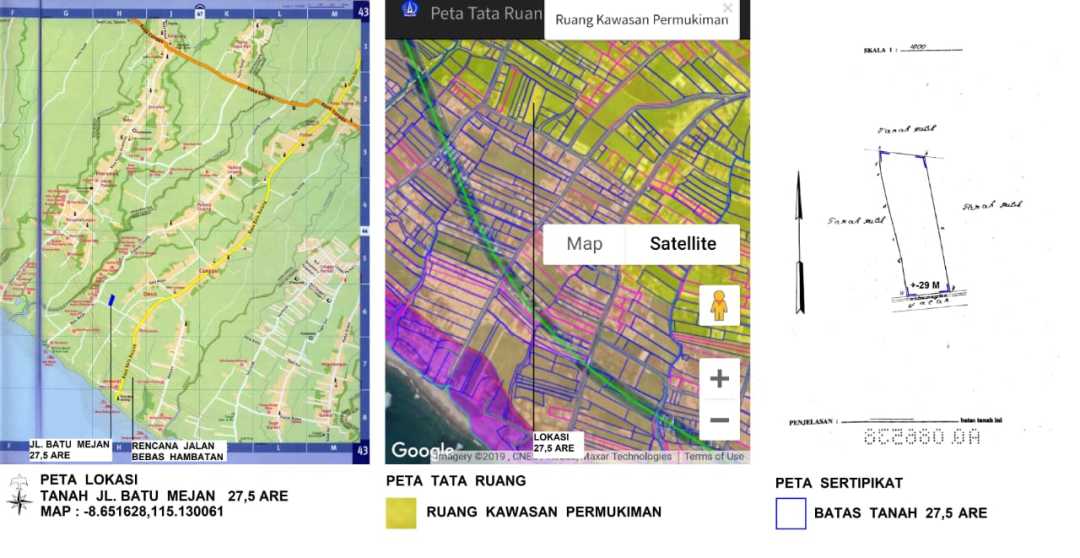Viewport: 1080px width, 558px height.
Task: Switch to the Map view
Action: point(584,244)
